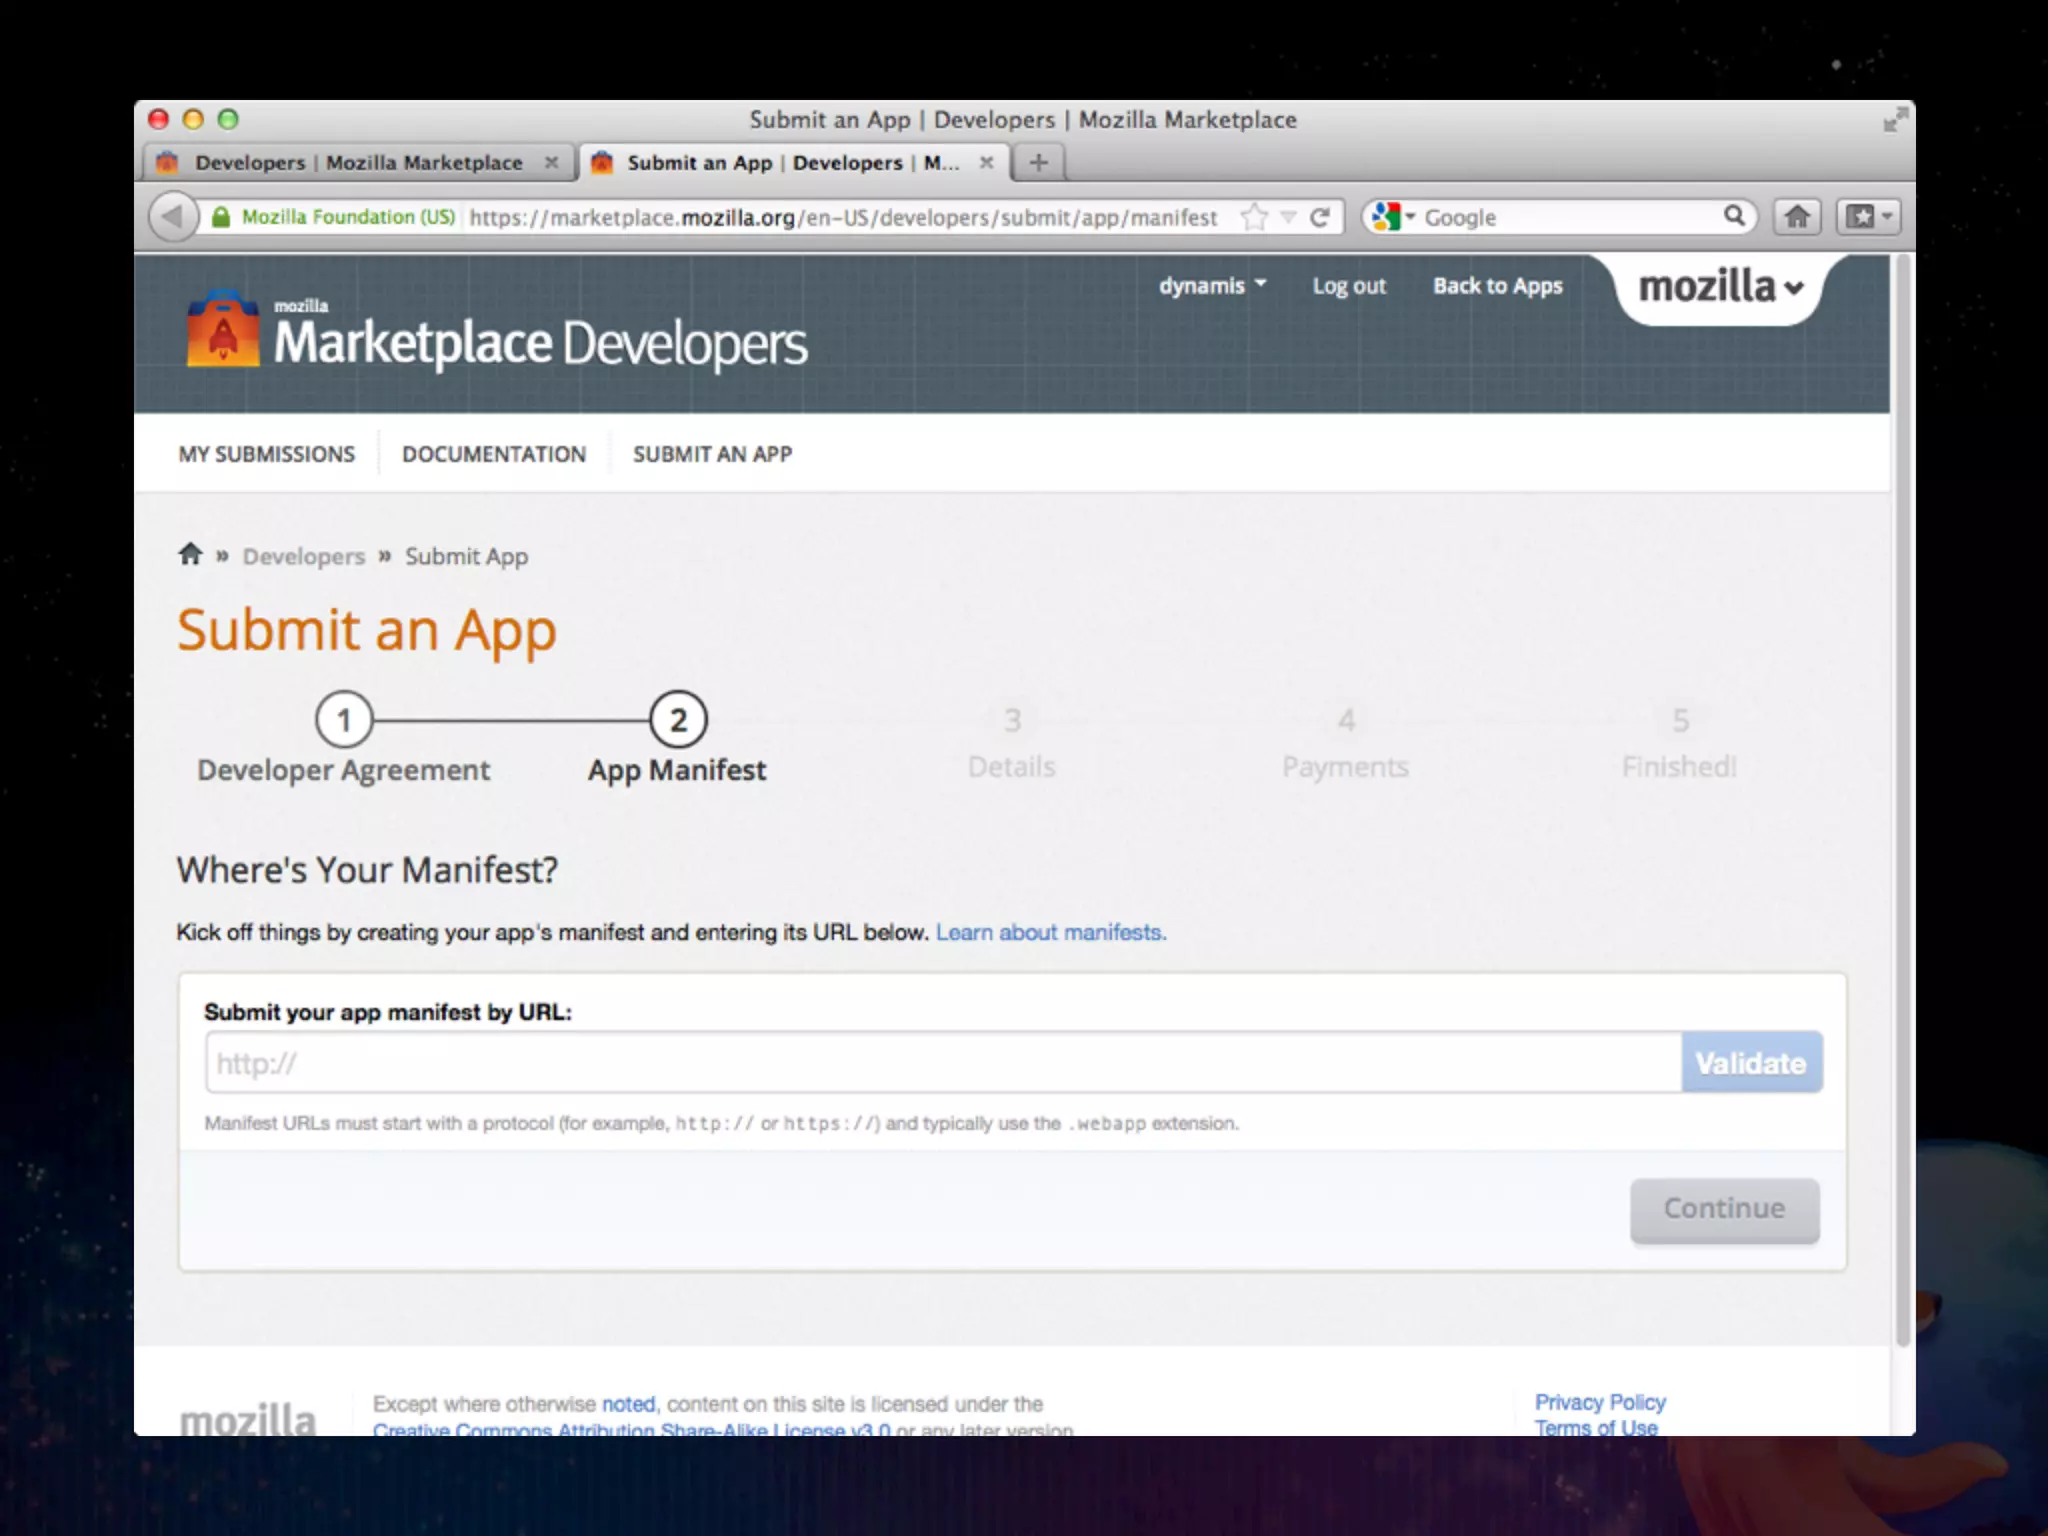The width and height of the screenshot is (2048, 1536).
Task: Follow the Learn about manifests link
Action: (x=1050, y=933)
